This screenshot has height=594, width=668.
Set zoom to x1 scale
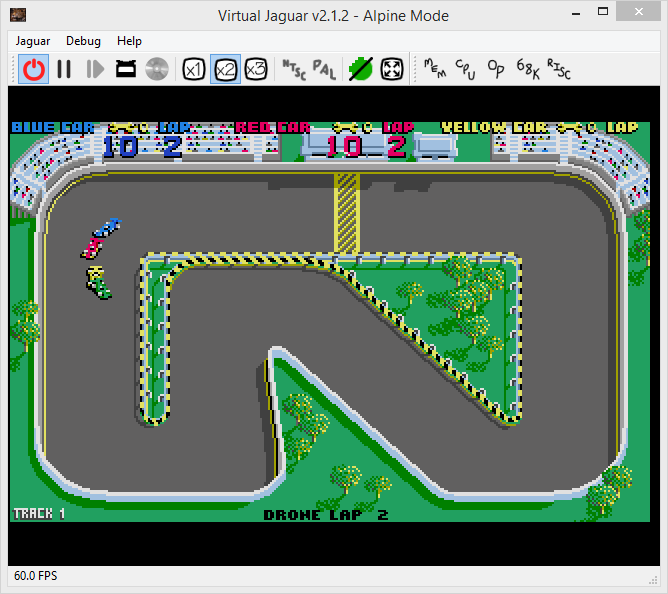(x=194, y=69)
